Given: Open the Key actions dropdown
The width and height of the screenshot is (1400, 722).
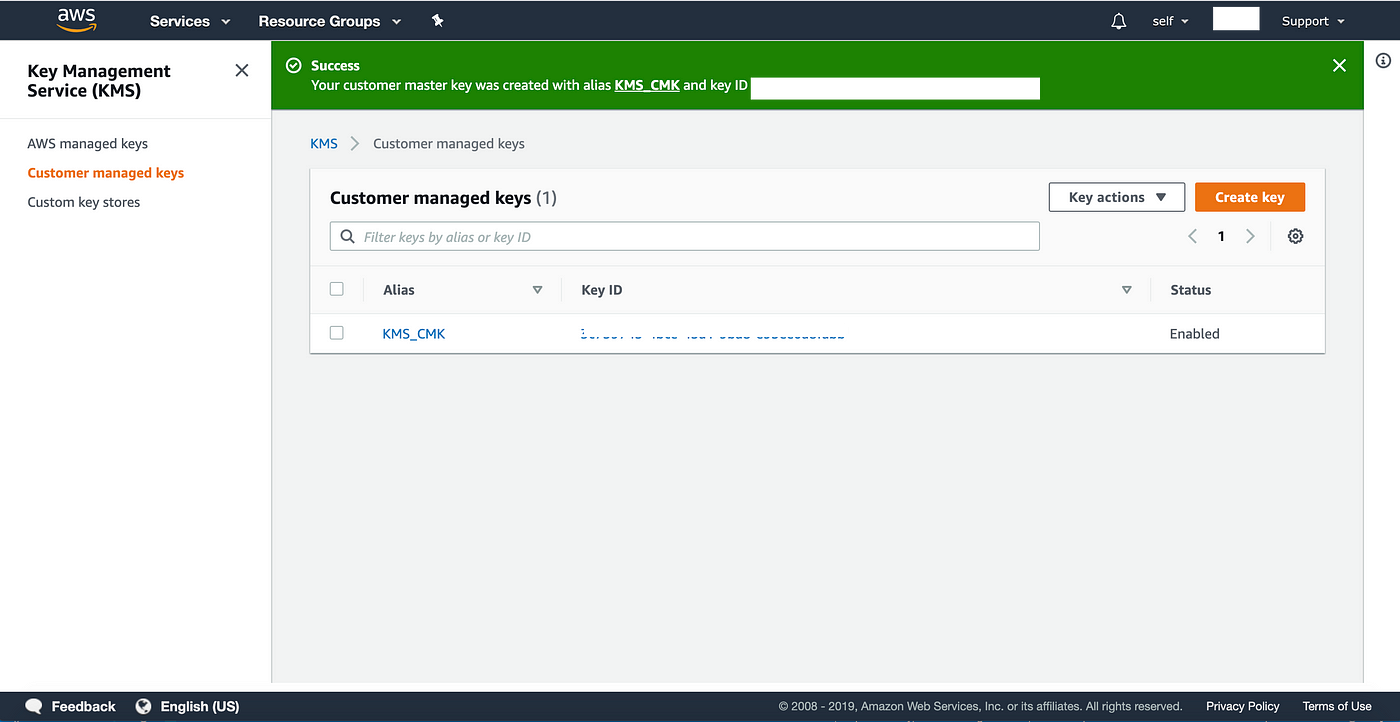Looking at the screenshot, I should click(1117, 197).
